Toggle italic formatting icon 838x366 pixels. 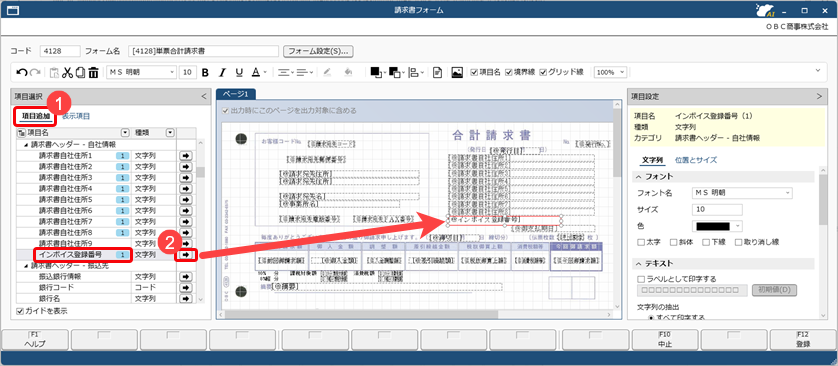coord(222,72)
